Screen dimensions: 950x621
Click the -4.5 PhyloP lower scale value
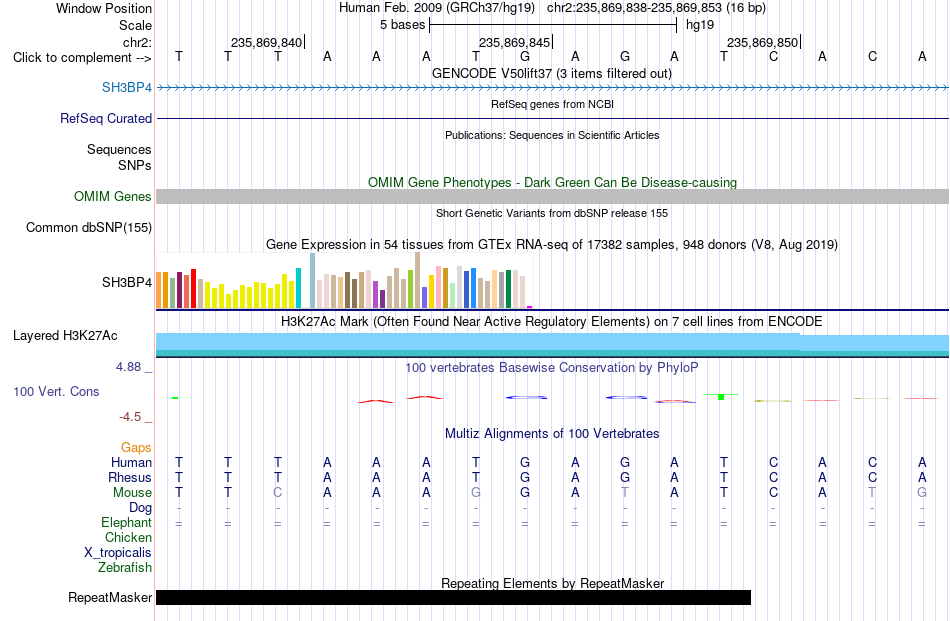coord(130,417)
